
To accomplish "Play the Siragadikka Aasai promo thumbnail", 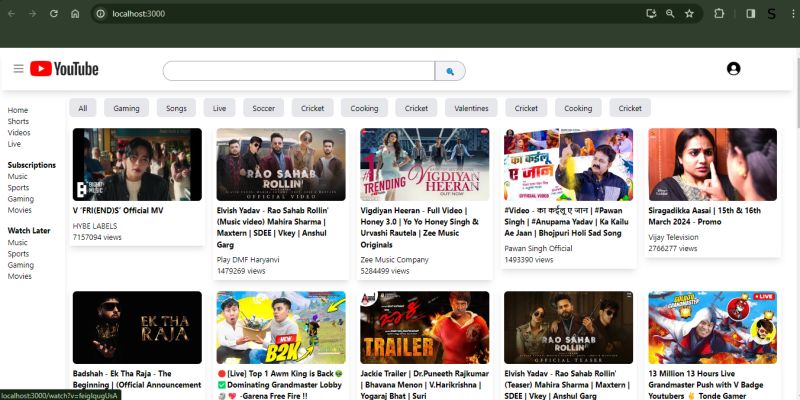I will point(712,164).
